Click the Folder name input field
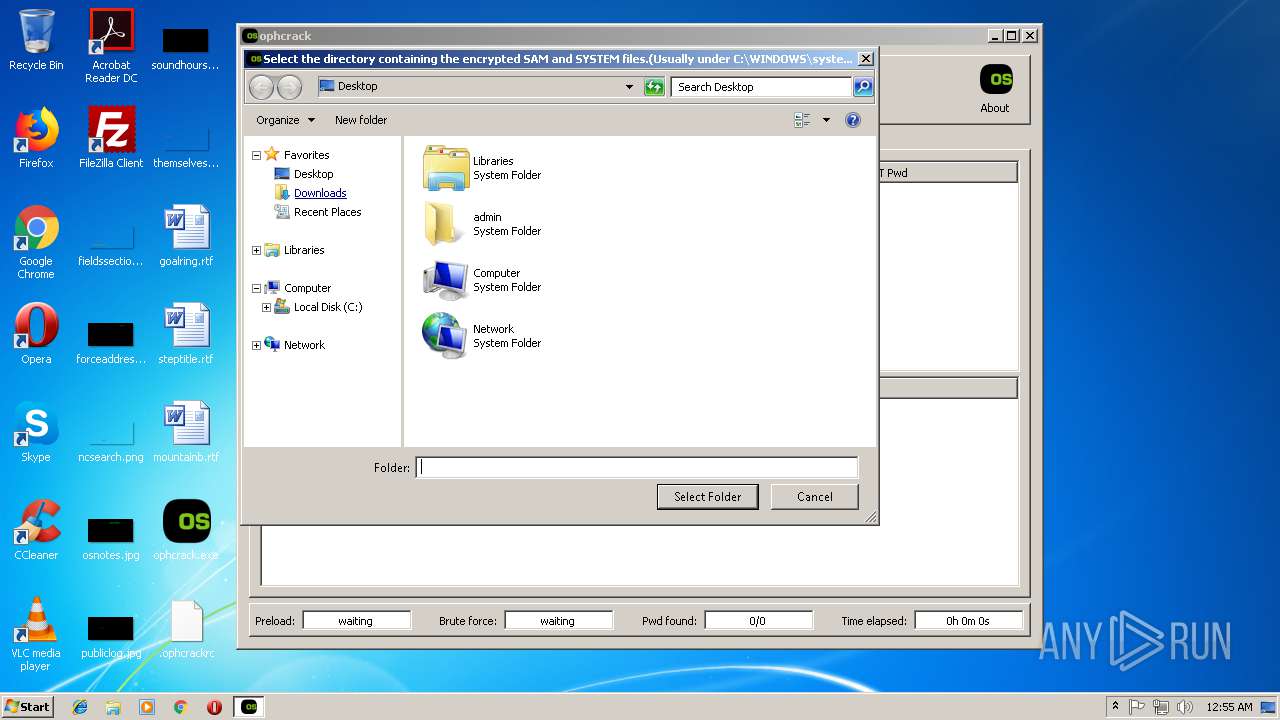The height and width of the screenshot is (720, 1280). click(636, 467)
